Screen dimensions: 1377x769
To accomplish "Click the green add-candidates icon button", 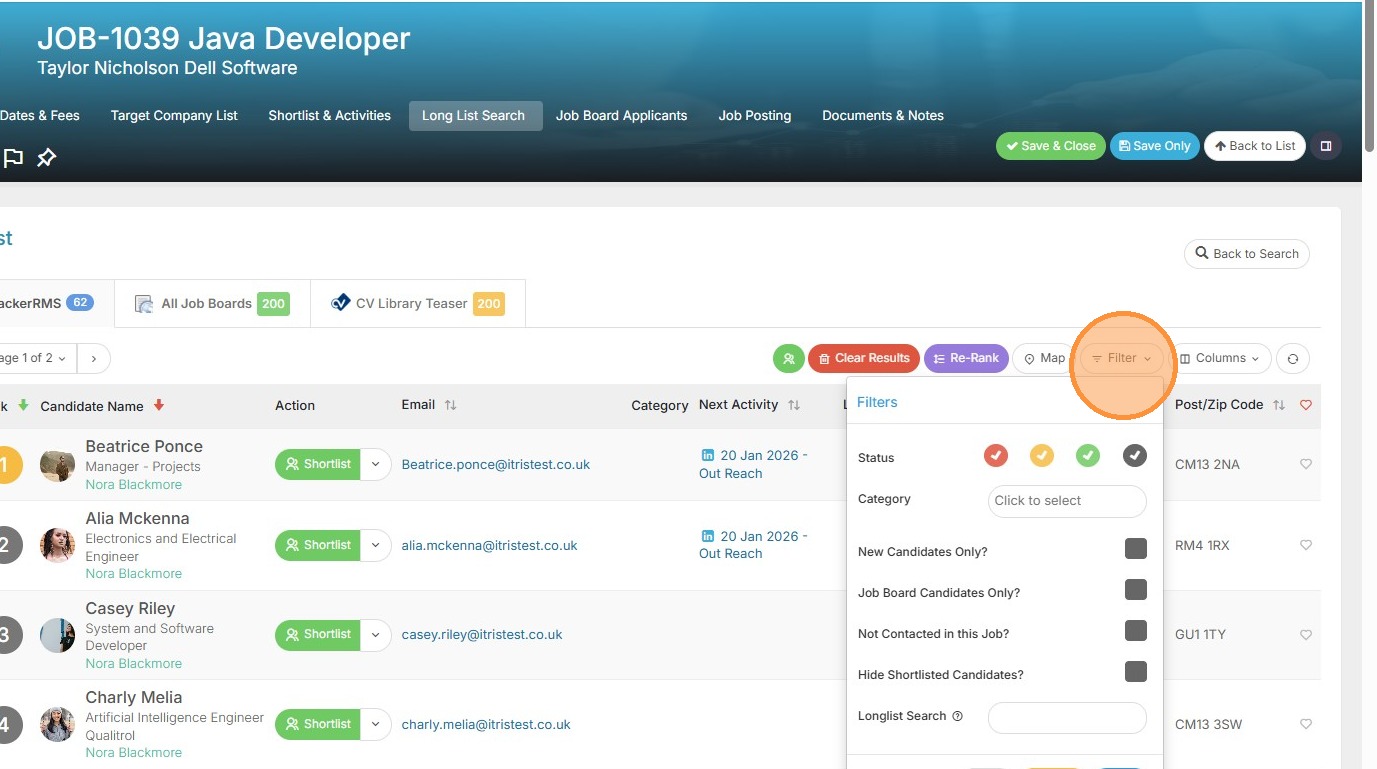I will 789,358.
